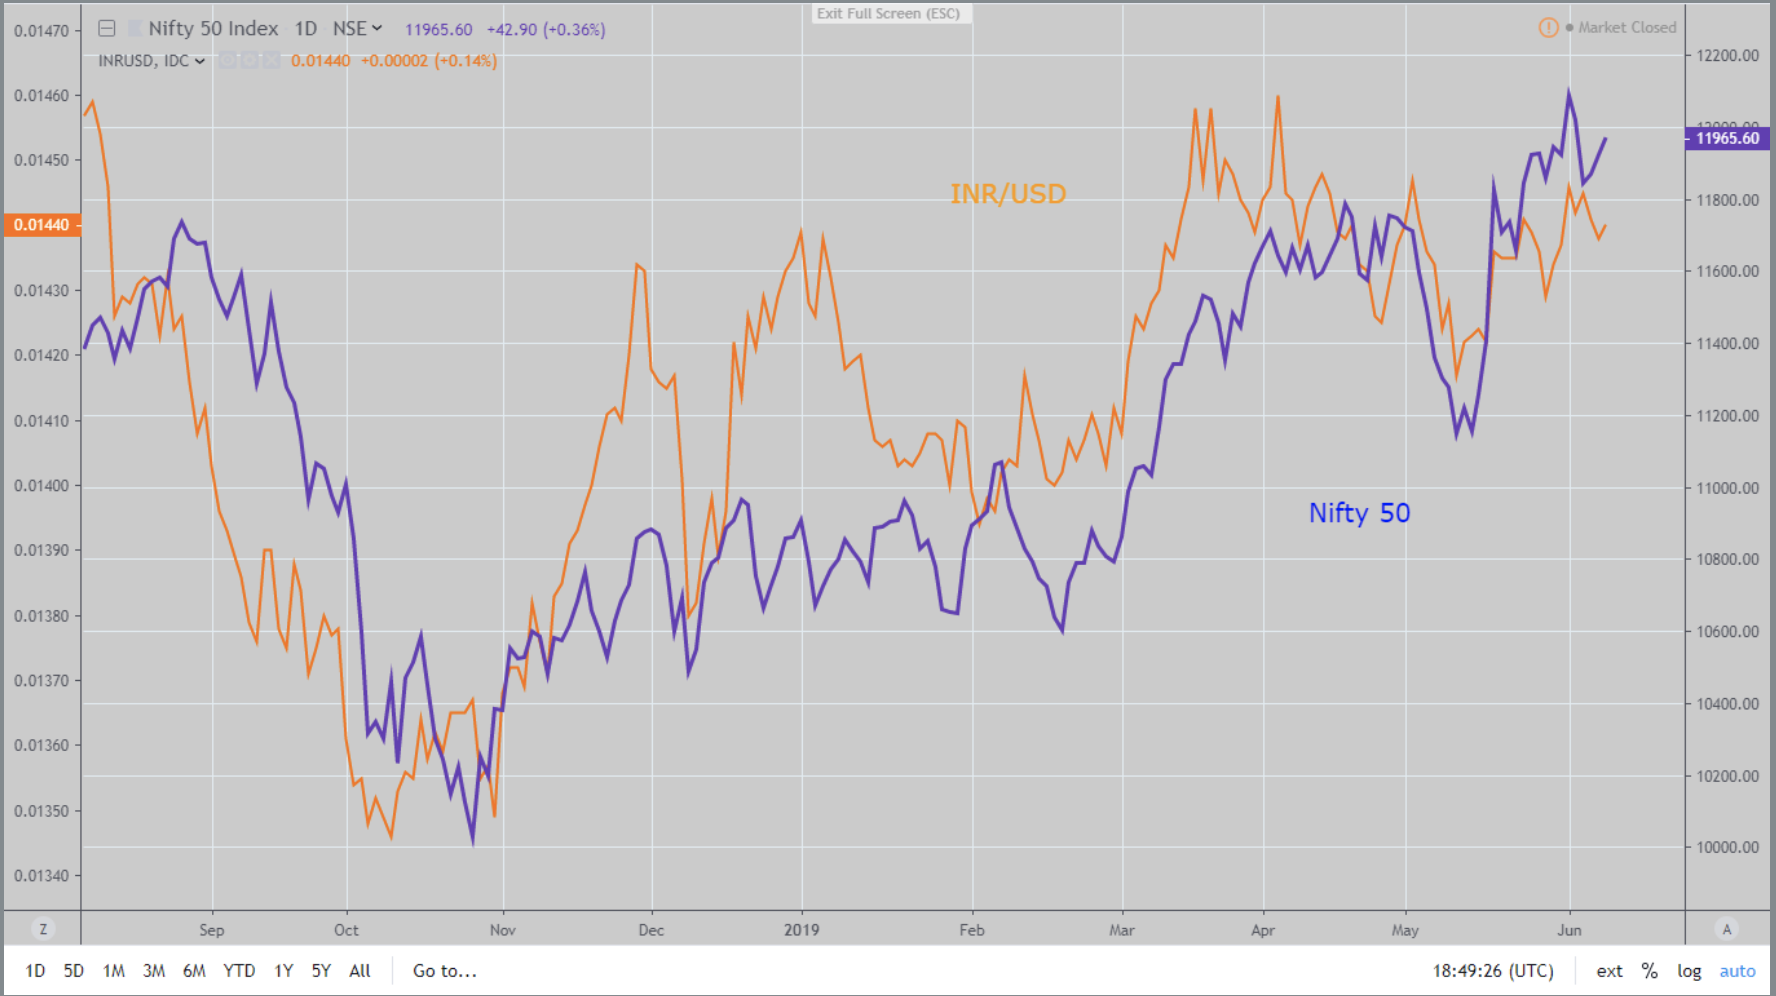Select the 6M time range

194,971
